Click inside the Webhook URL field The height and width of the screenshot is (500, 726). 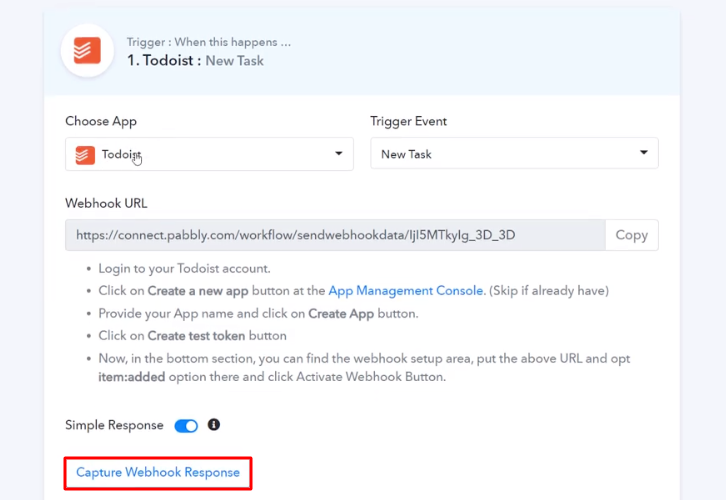tap(334, 235)
